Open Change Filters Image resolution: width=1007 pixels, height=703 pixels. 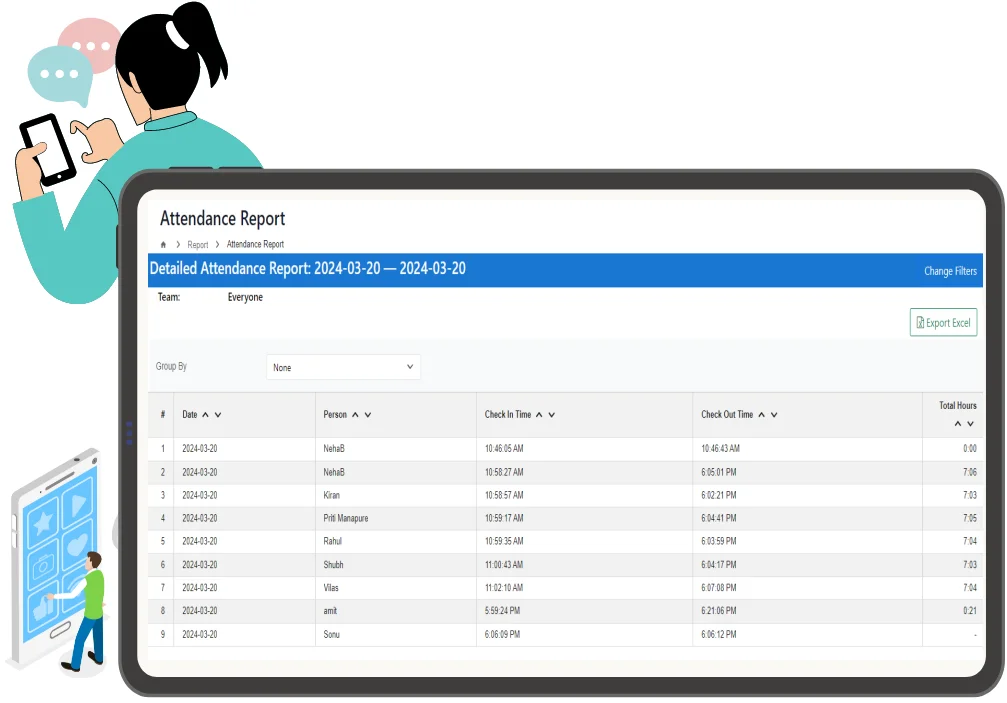click(950, 271)
